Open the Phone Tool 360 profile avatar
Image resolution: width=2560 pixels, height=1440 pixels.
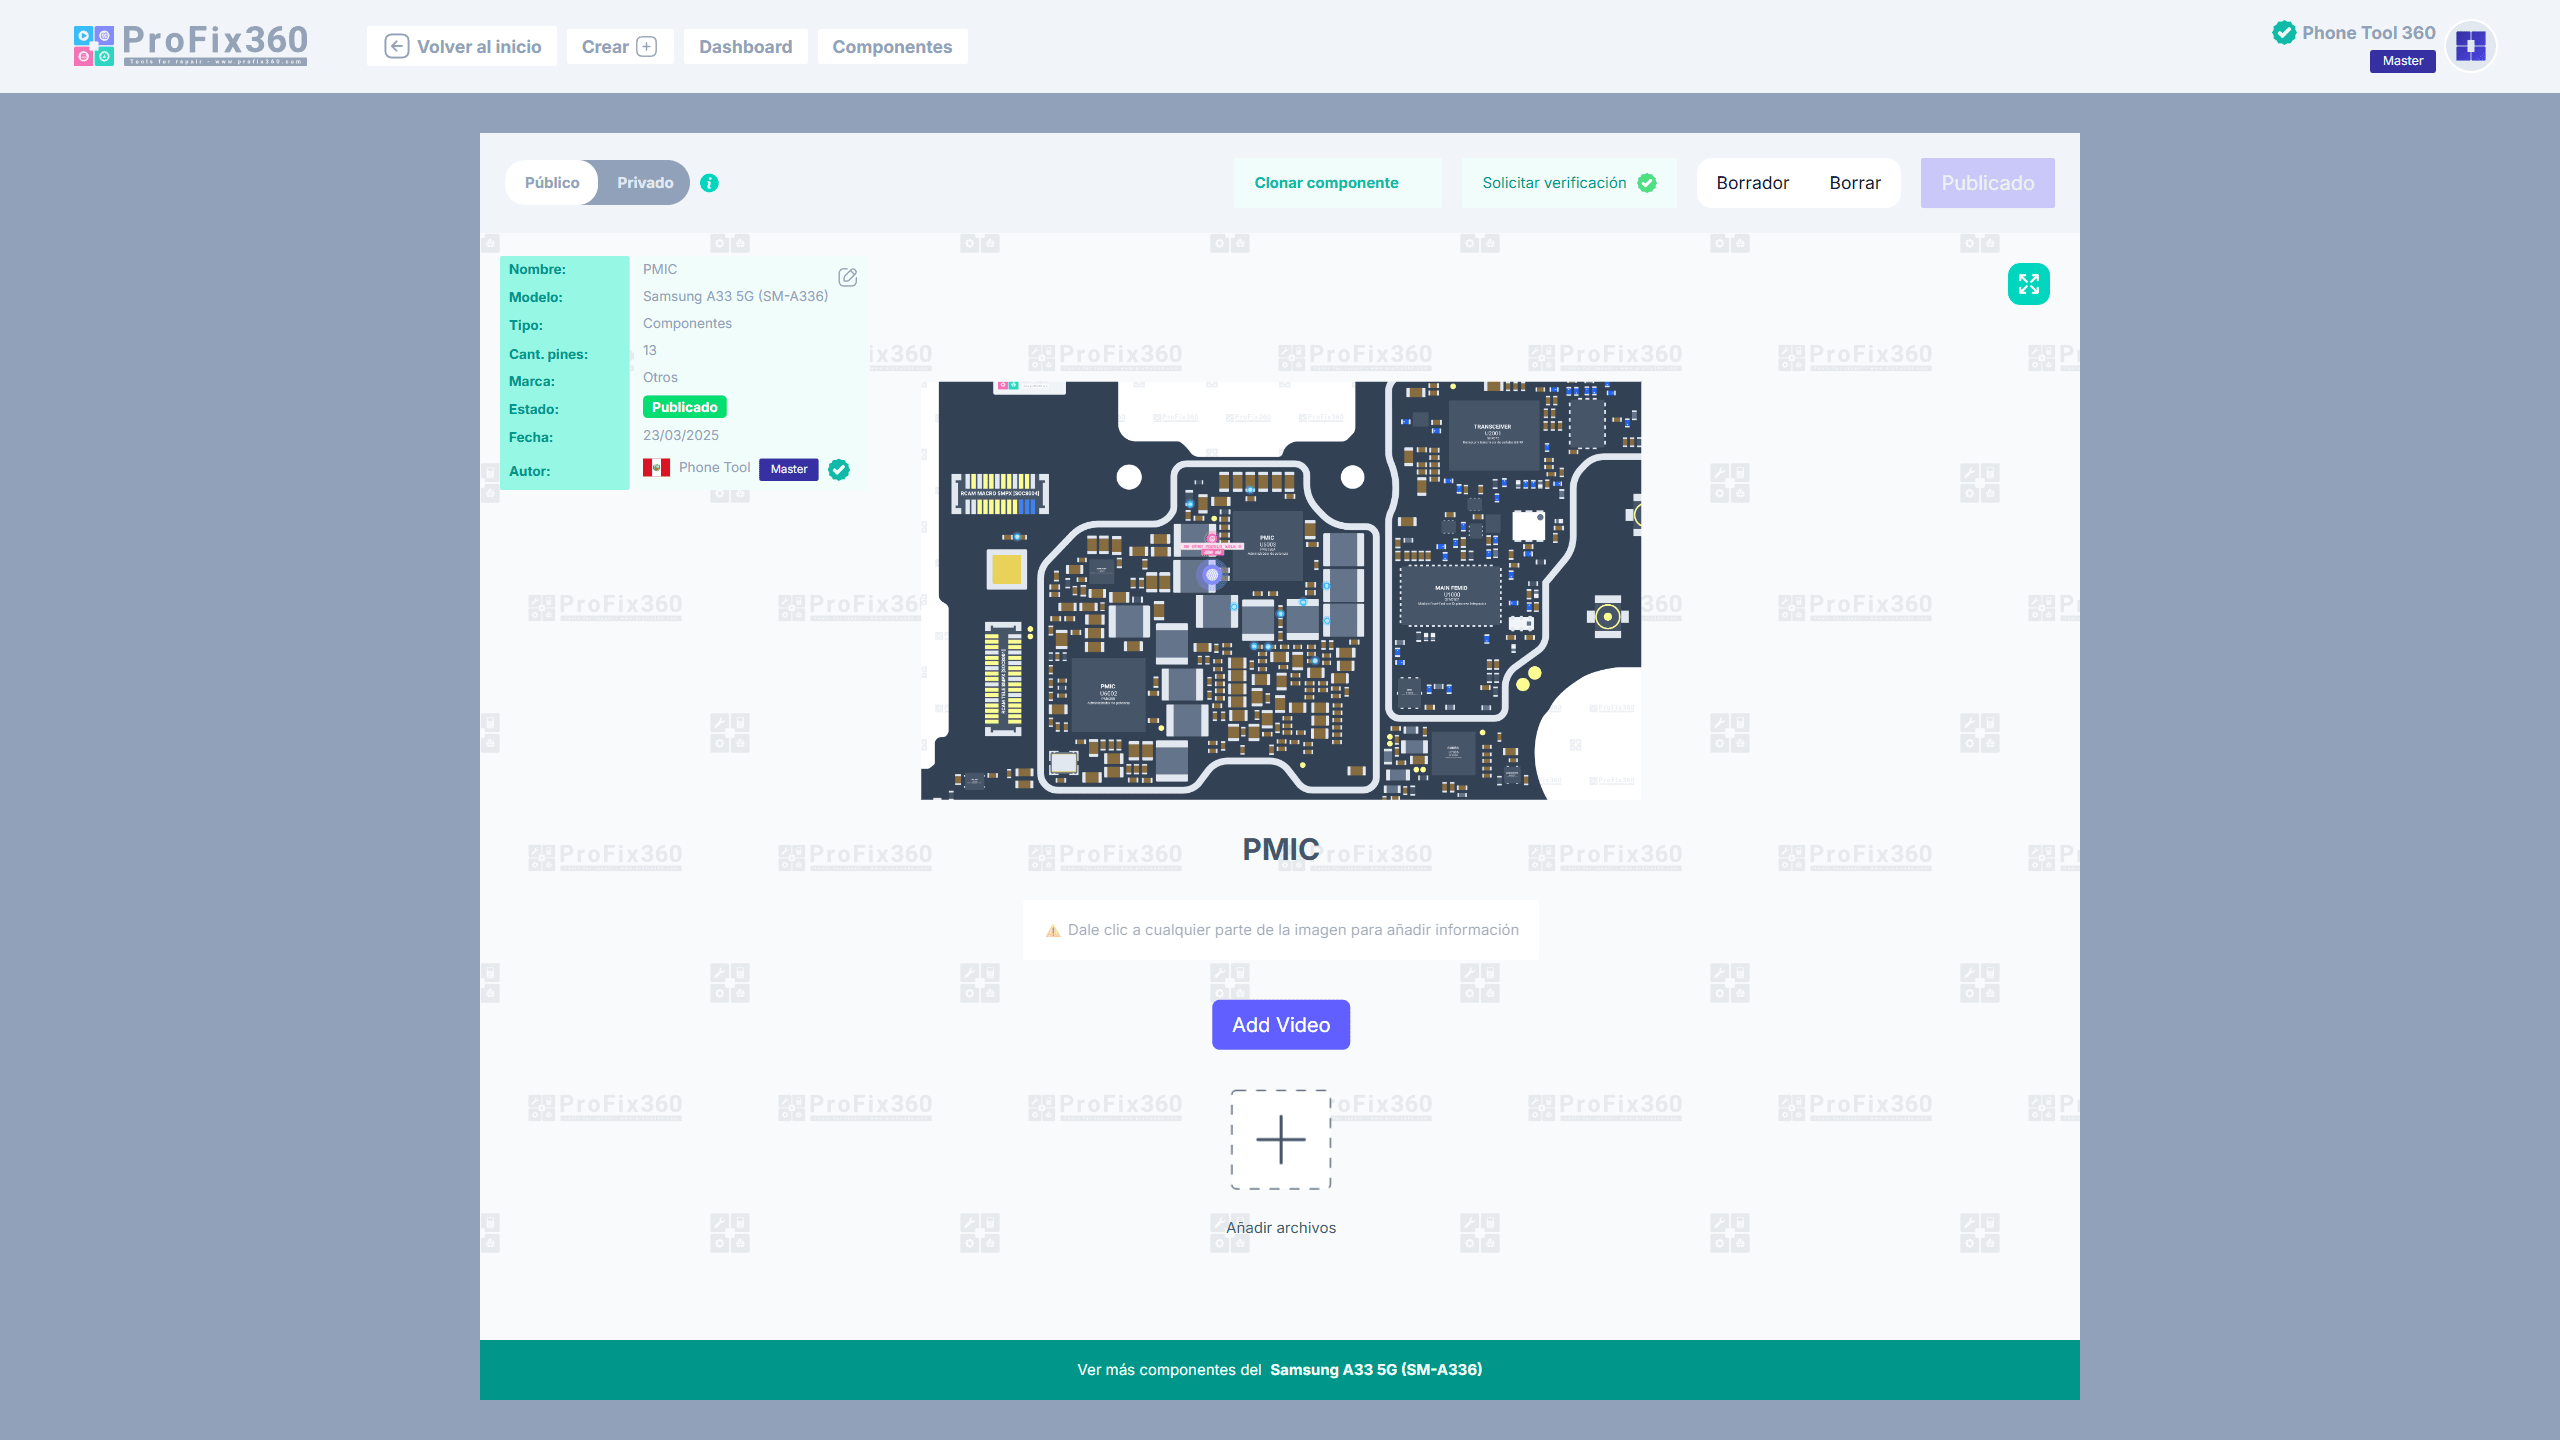coord(2470,46)
